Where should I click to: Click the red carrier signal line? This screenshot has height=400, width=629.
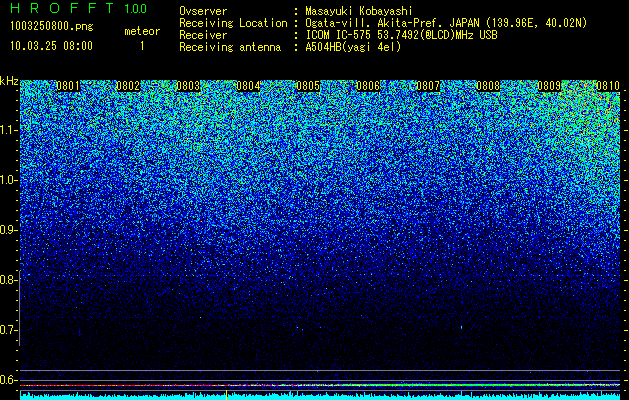tap(320, 386)
